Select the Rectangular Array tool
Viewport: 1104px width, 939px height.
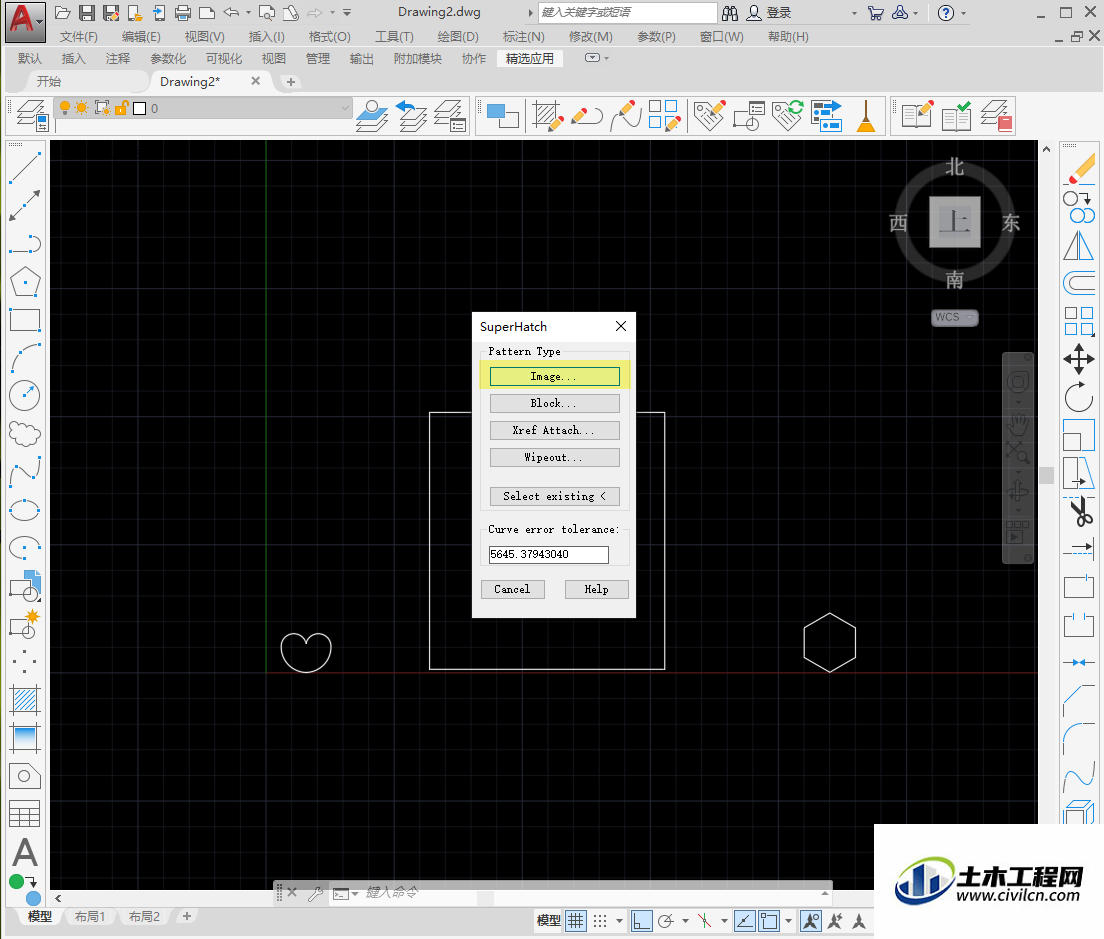coord(1079,322)
